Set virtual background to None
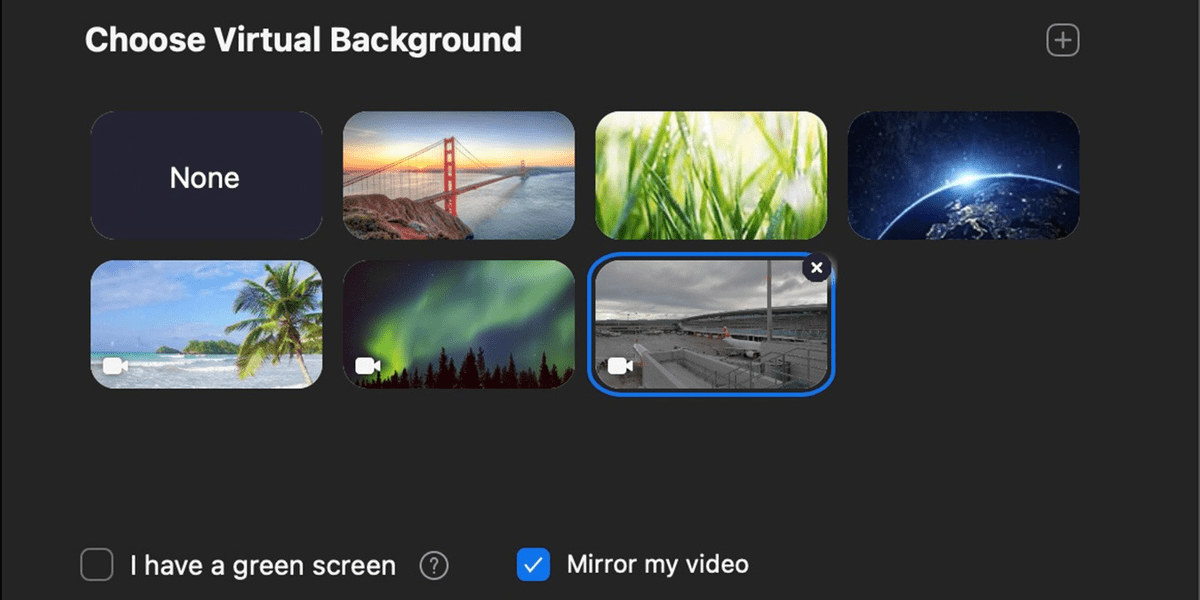The image size is (1200, 600). tap(206, 176)
